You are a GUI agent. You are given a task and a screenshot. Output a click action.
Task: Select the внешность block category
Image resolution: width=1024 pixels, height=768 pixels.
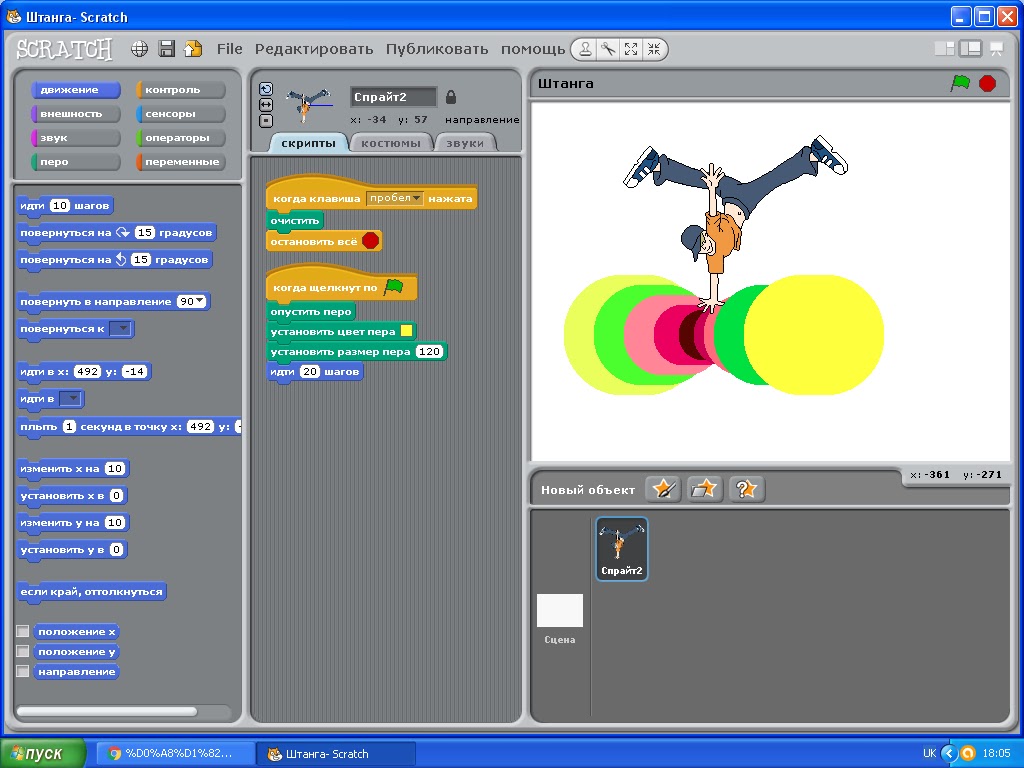pyautogui.click(x=76, y=114)
